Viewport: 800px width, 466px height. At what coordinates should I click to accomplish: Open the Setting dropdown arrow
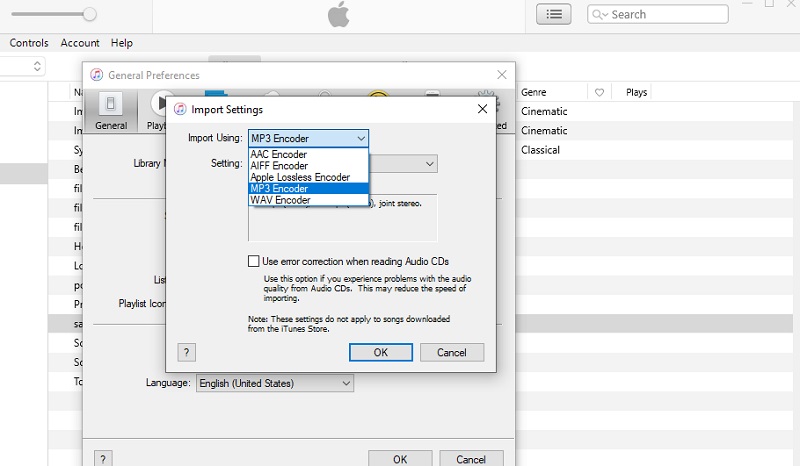[430, 164]
